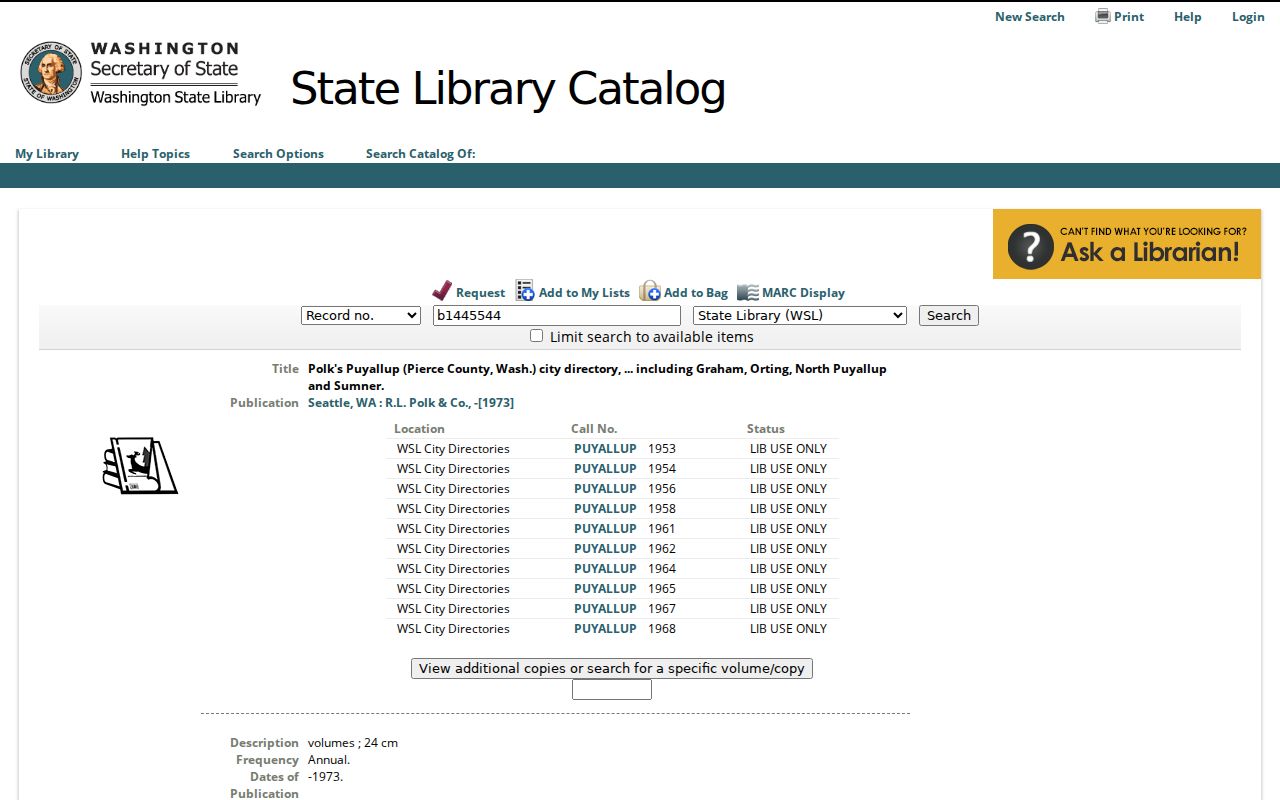The width and height of the screenshot is (1280, 800).
Task: Open the State Library (WSL) scope dropdown
Action: (x=800, y=315)
